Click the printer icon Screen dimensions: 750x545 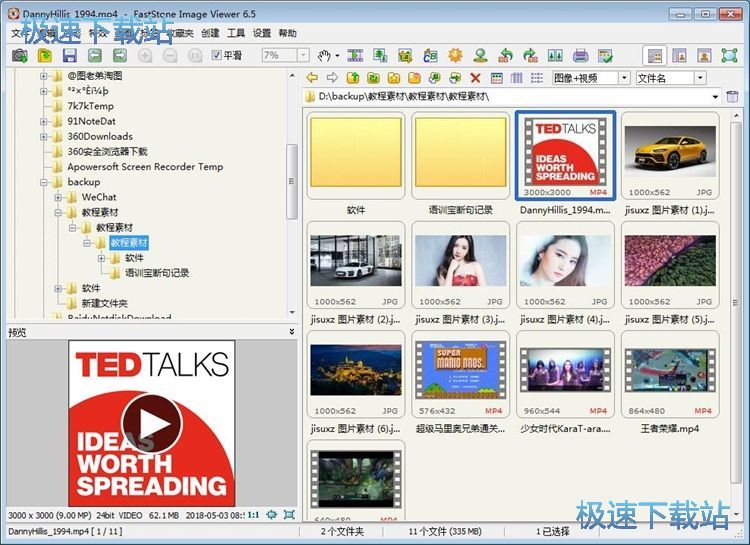click(x=581, y=56)
